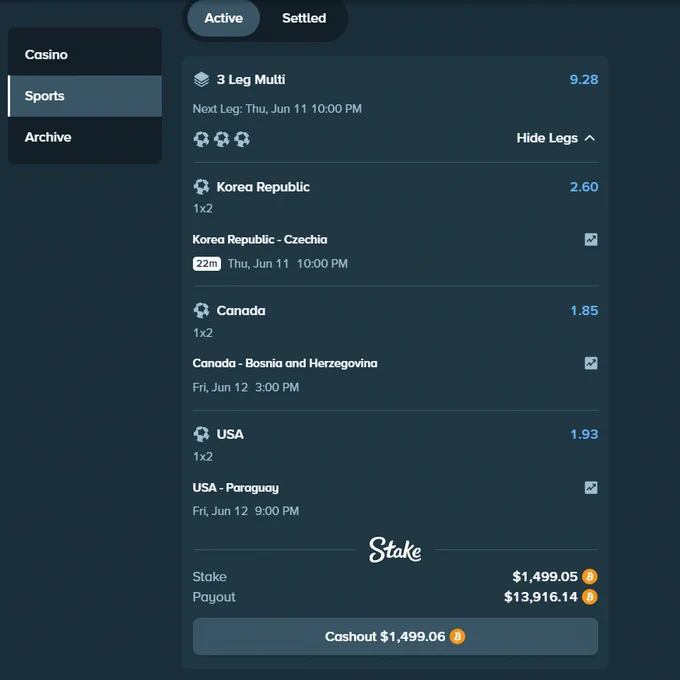Image resolution: width=680 pixels, height=680 pixels.
Task: Click the soccer icon beside USA
Action: [201, 434]
